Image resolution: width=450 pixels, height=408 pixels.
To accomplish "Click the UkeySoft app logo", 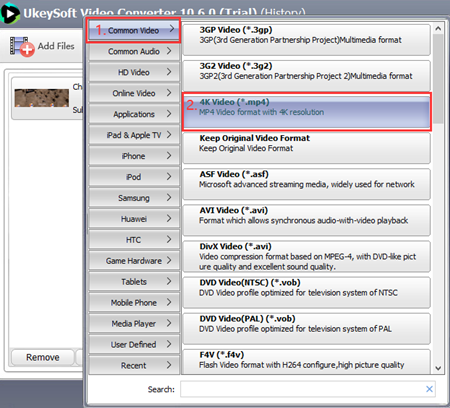I will (10, 13).
